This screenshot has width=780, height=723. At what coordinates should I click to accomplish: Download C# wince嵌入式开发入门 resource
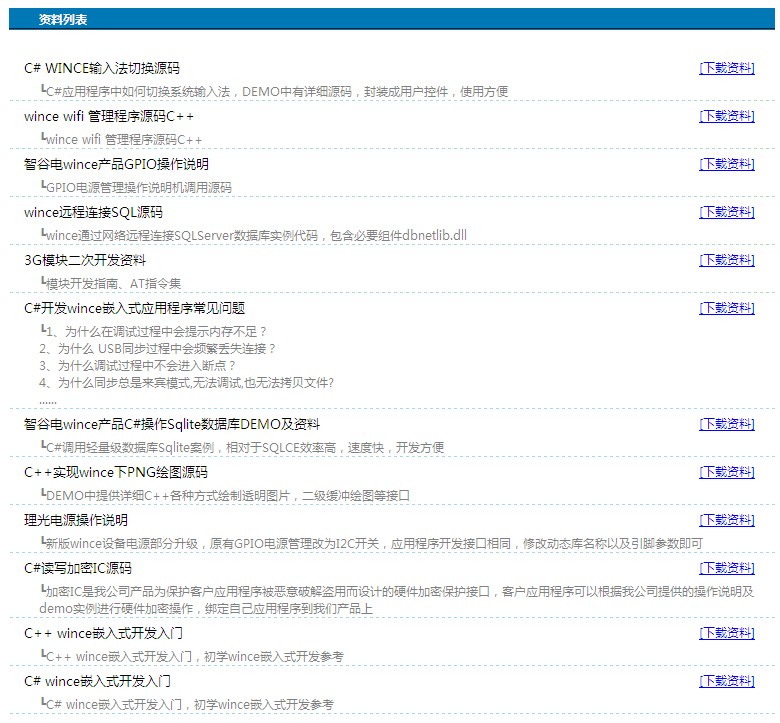coord(727,681)
